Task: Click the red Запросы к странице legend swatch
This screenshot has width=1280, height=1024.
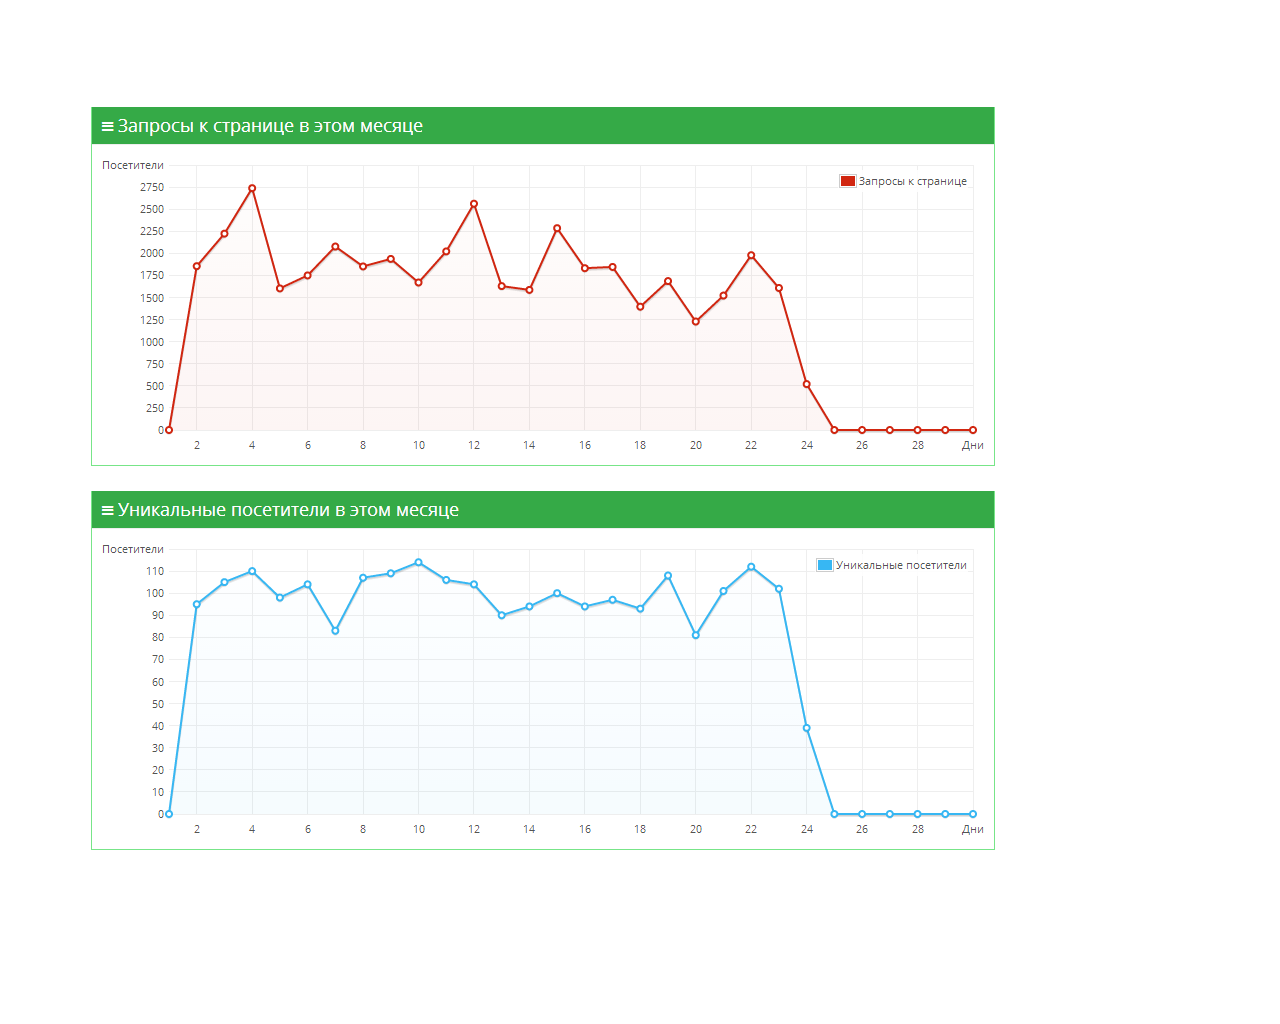Action: (x=848, y=181)
